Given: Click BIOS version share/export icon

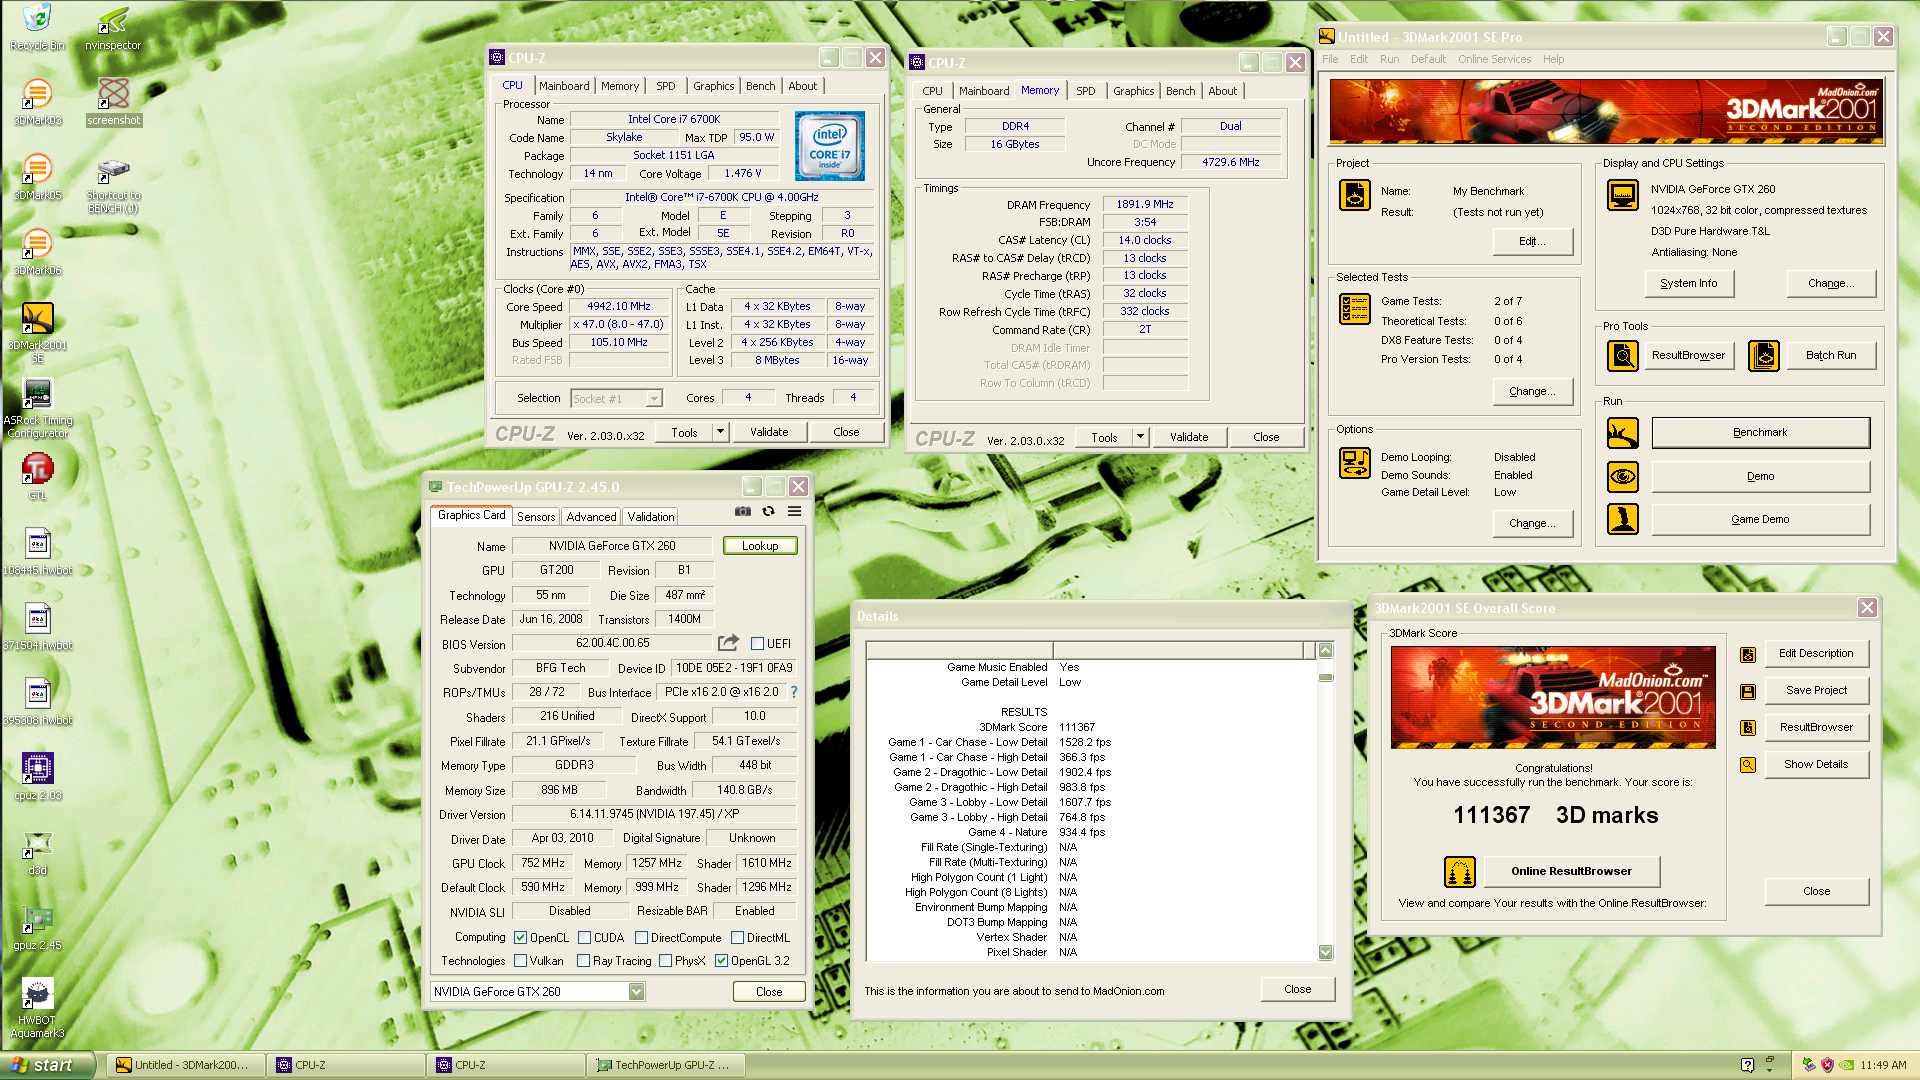Looking at the screenshot, I should tap(728, 643).
